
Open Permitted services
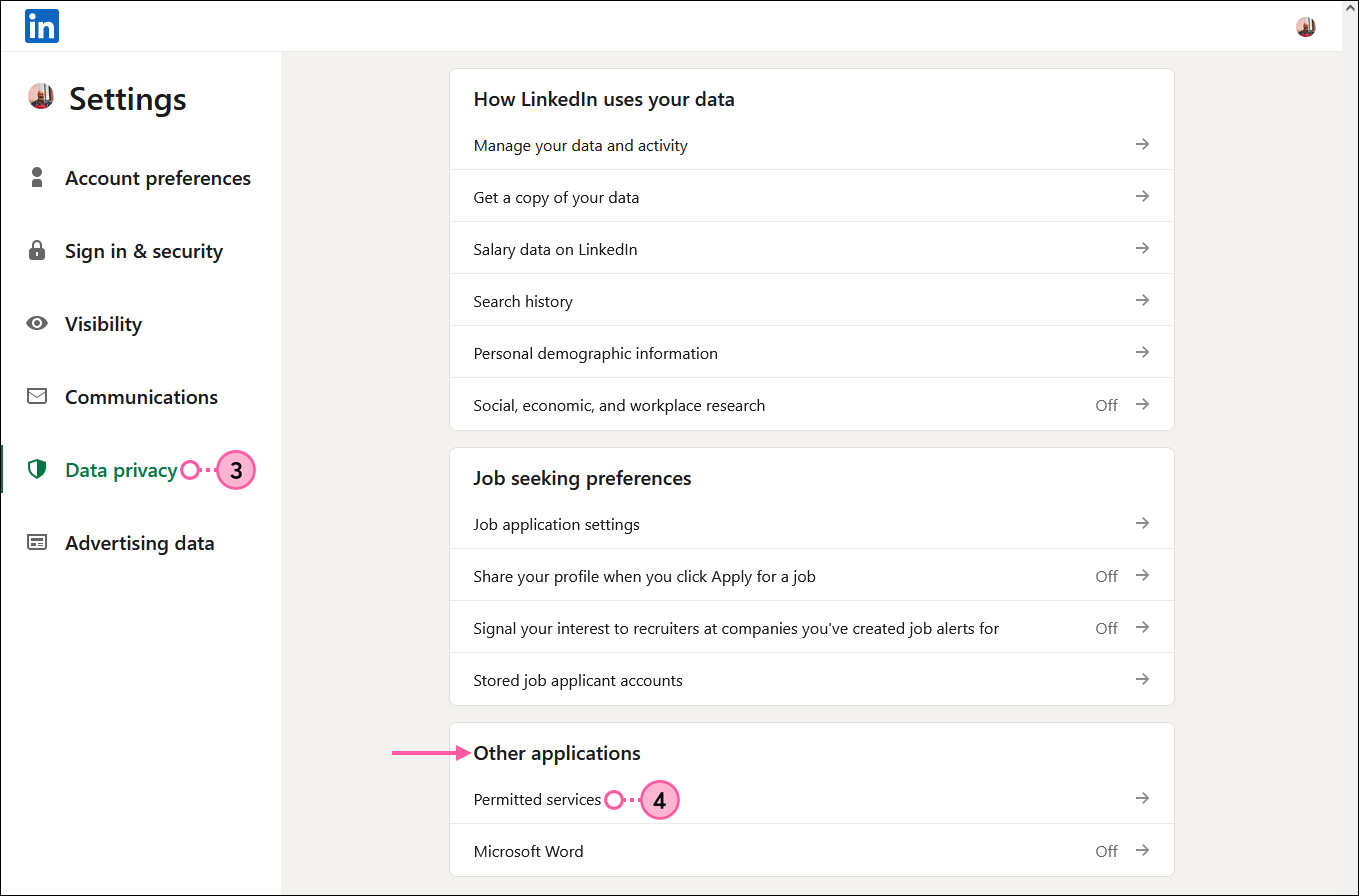tap(812, 799)
